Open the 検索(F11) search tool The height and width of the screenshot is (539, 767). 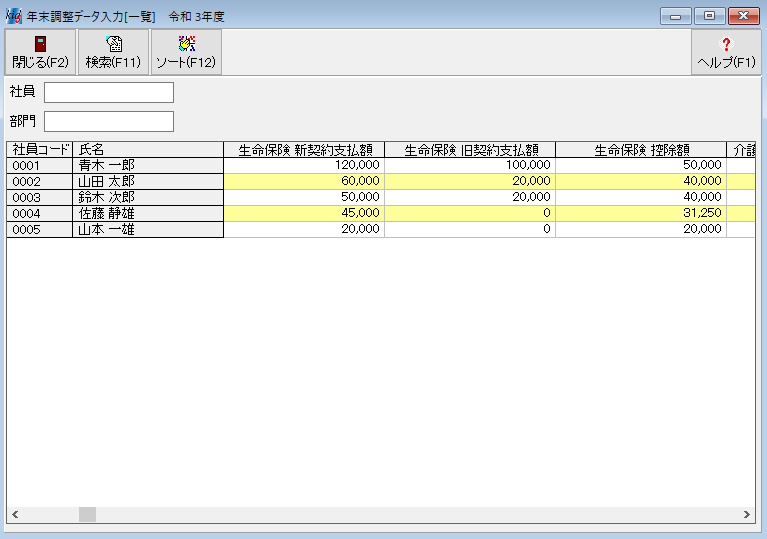point(113,52)
